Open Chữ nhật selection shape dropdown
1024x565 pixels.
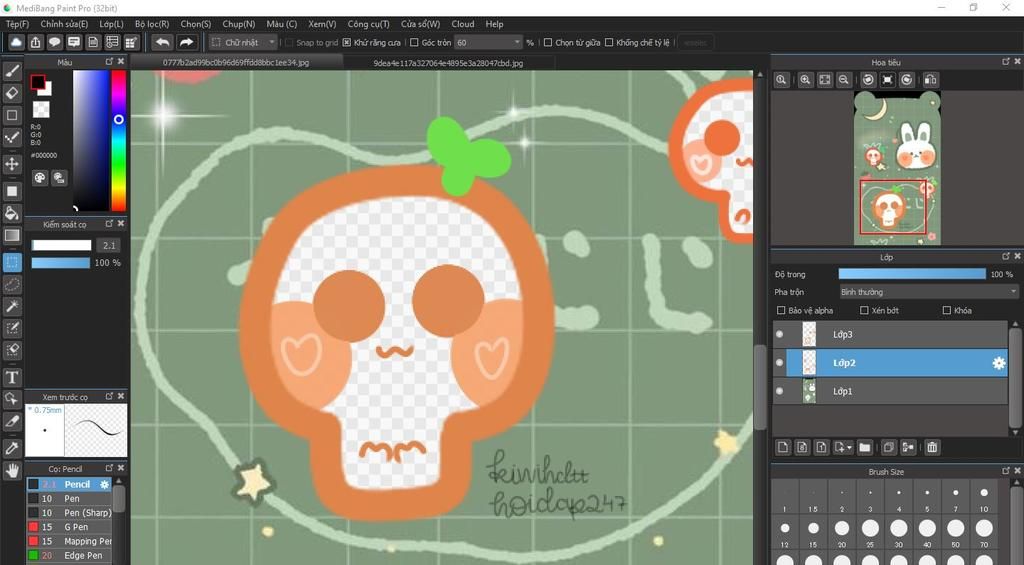click(244, 42)
